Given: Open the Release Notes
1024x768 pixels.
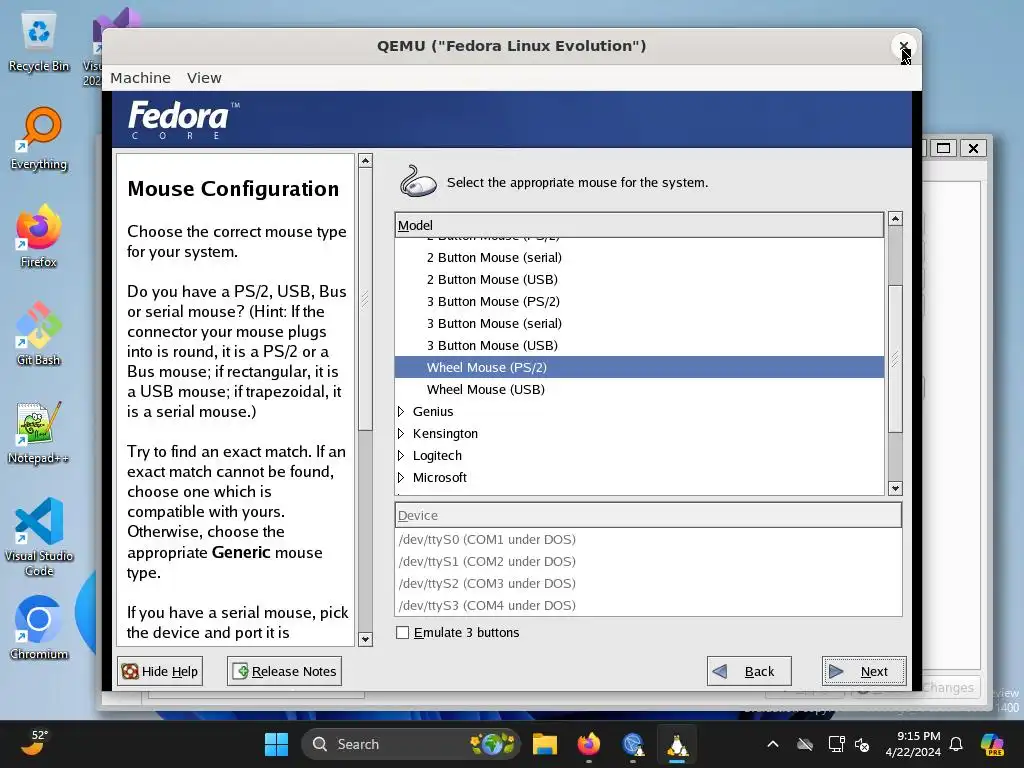Looking at the screenshot, I should click(x=284, y=671).
